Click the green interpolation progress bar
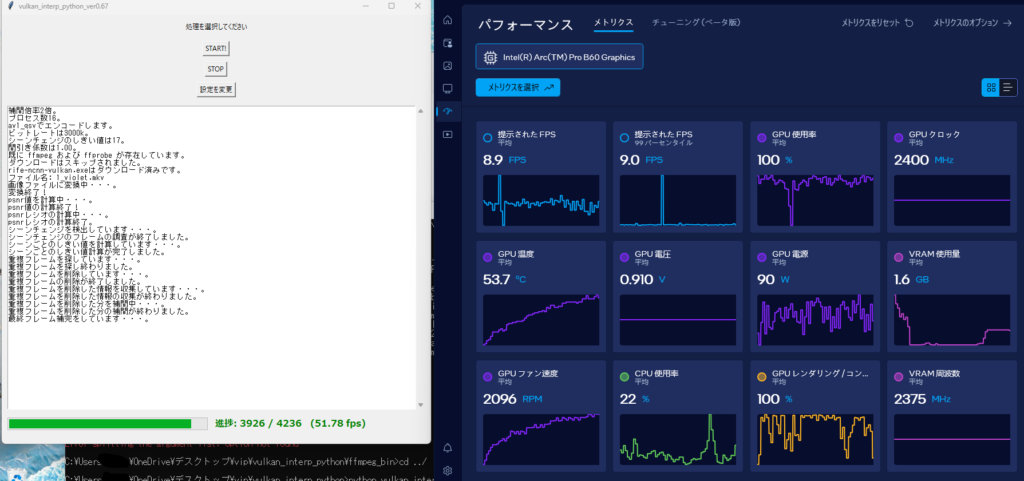Screen dimensions: 1024x481 (x=100, y=424)
